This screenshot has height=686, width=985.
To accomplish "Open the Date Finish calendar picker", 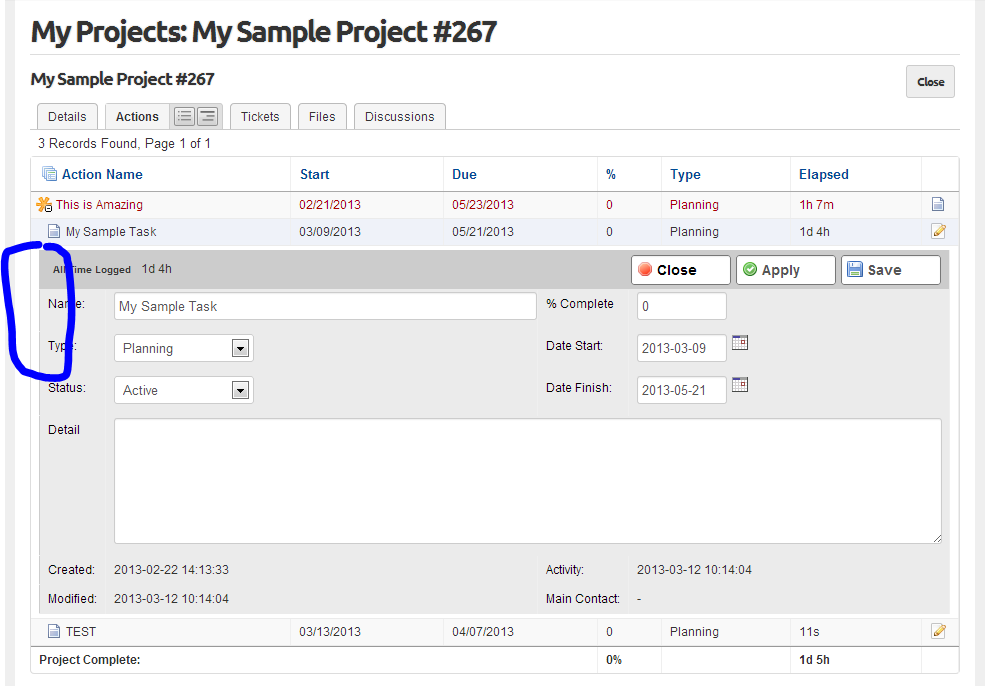I will pyautogui.click(x=740, y=385).
